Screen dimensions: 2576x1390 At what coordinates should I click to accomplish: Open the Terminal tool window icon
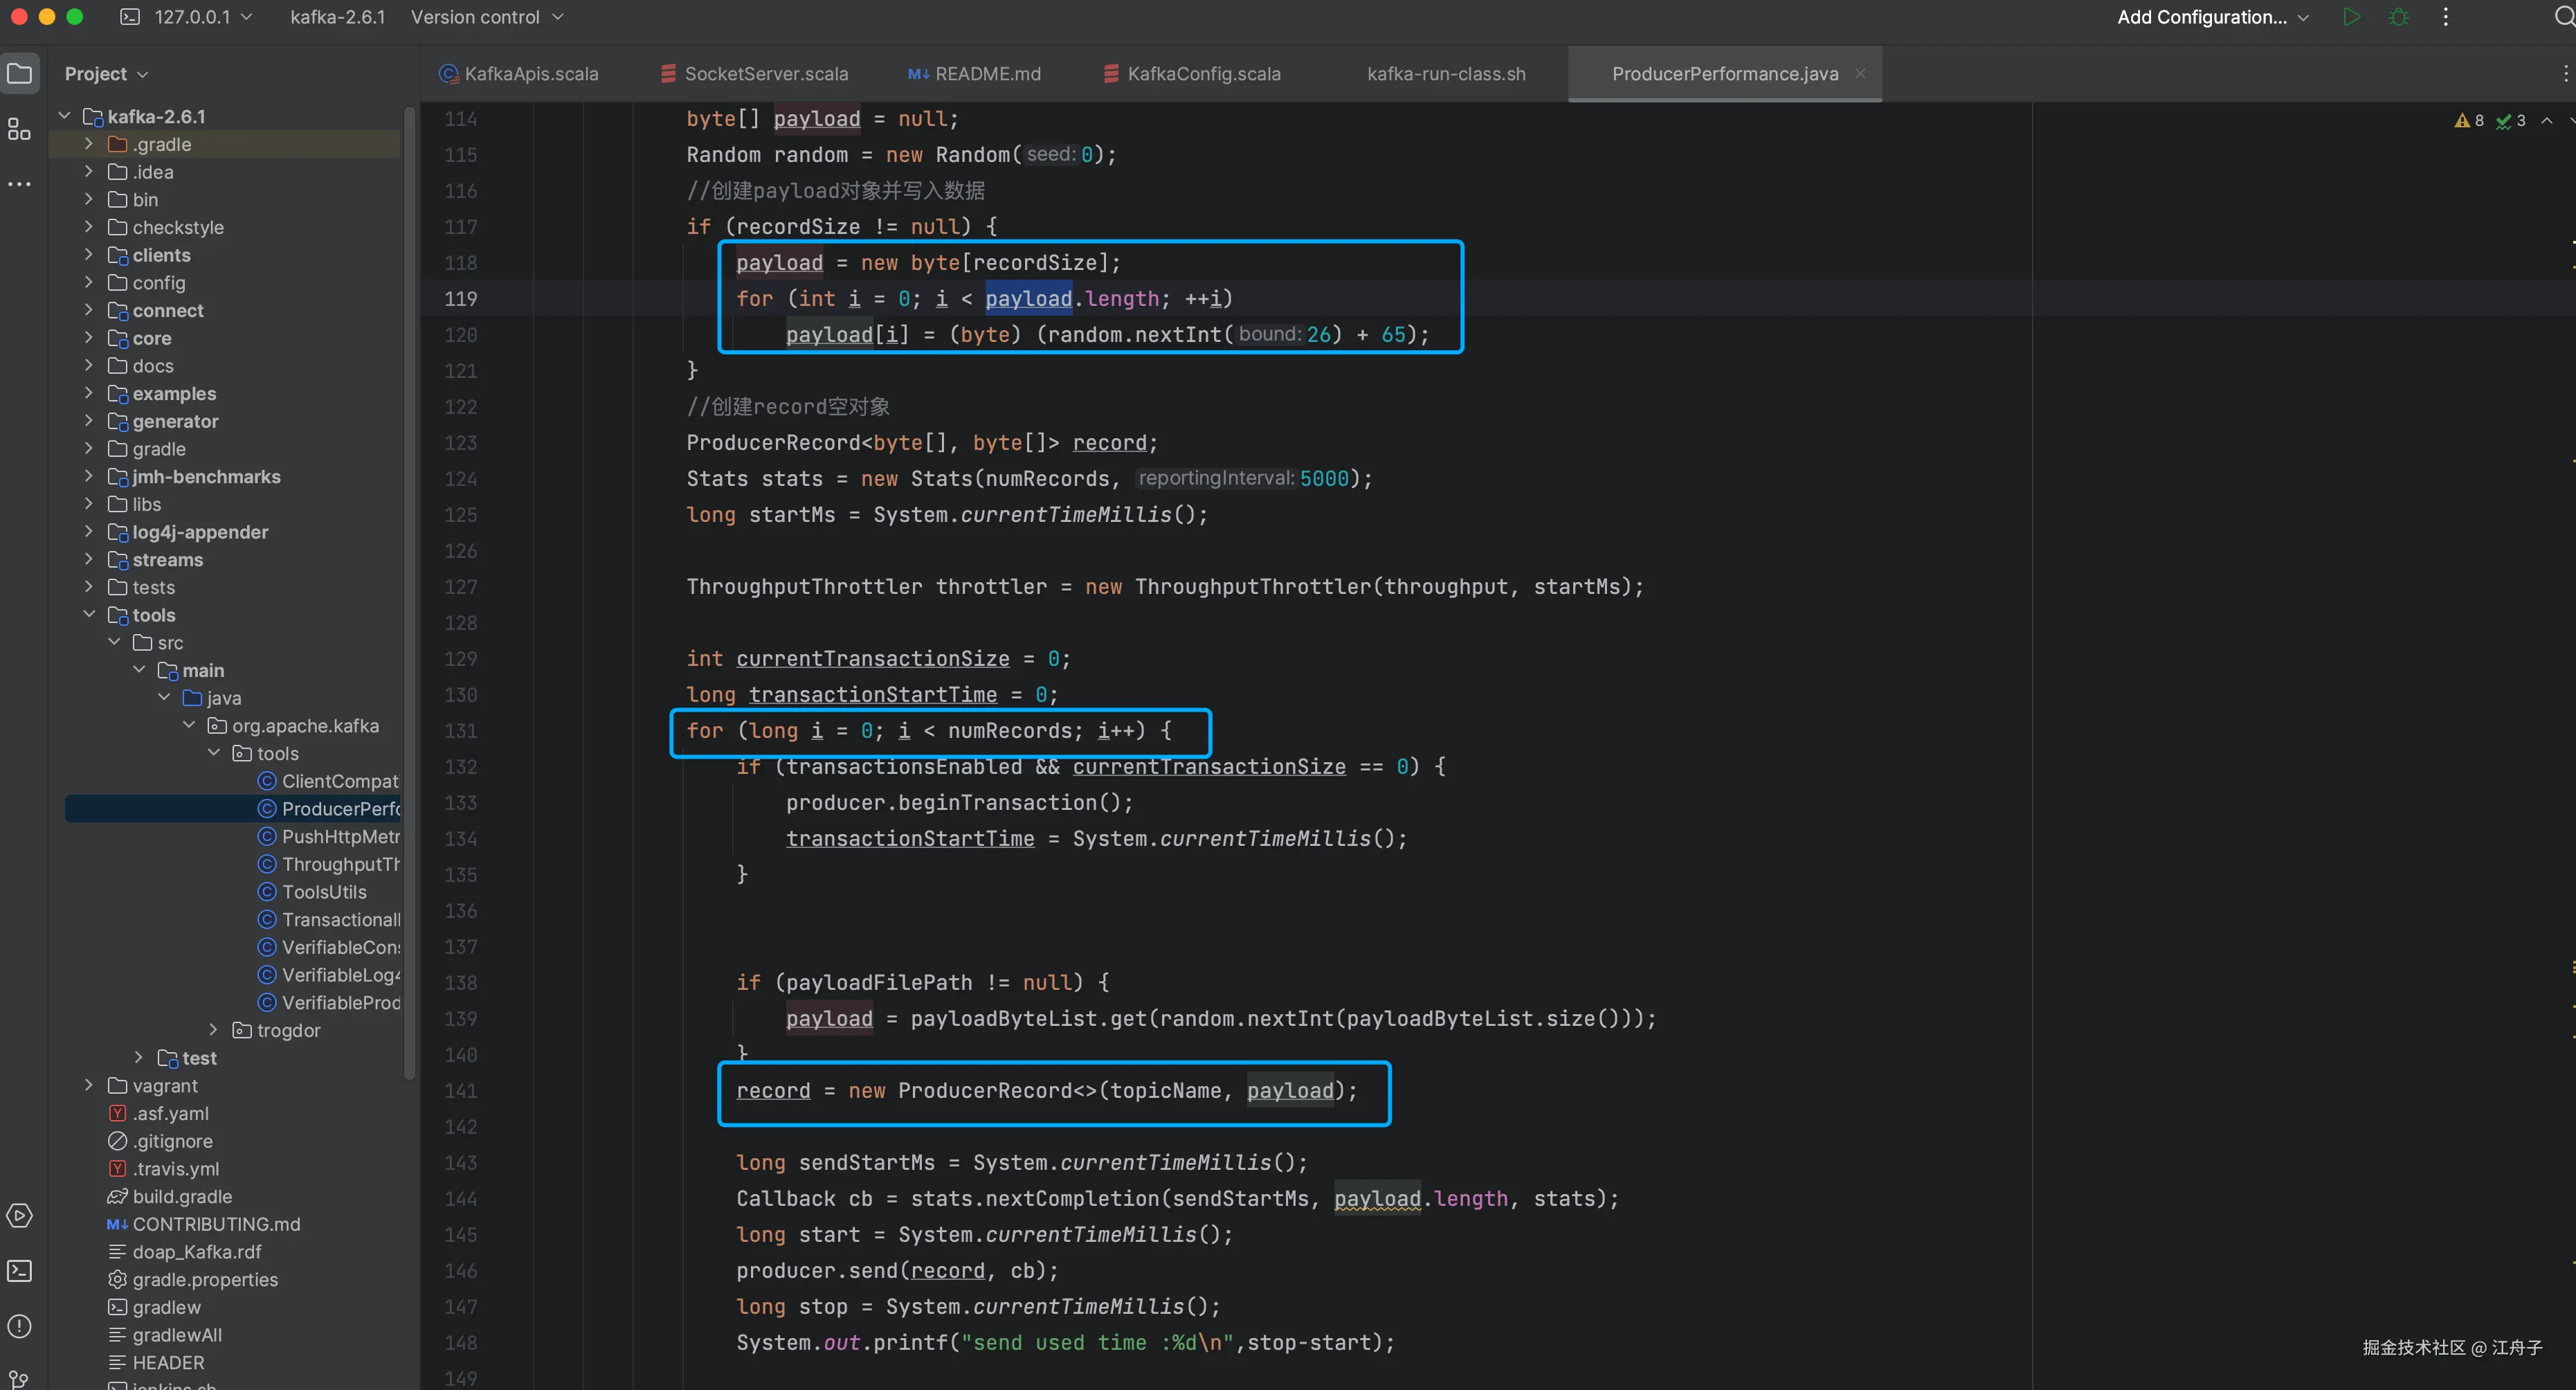point(19,1270)
